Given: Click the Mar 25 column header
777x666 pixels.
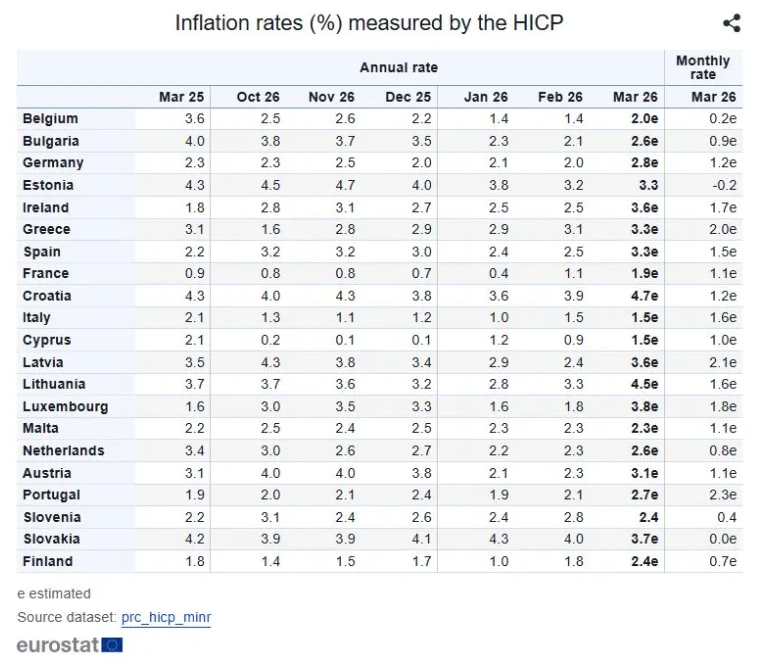Looking at the screenshot, I should click(x=181, y=97).
